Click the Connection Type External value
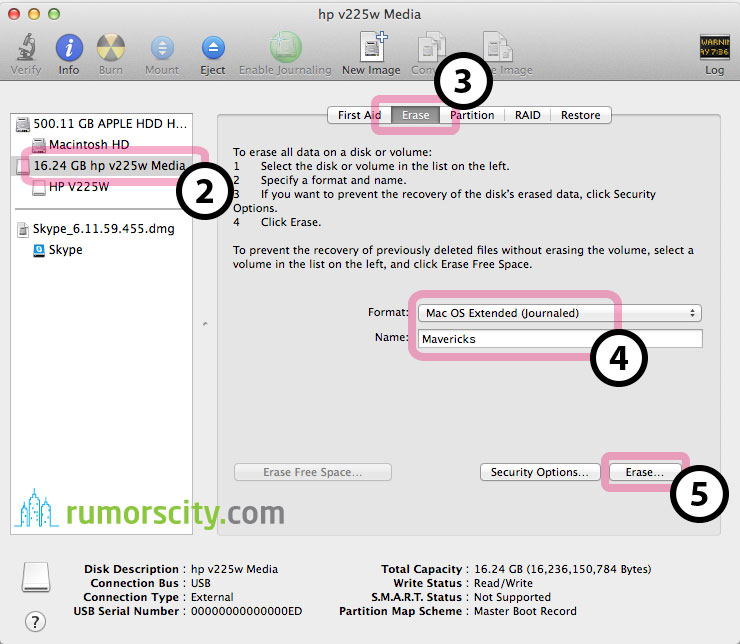The width and height of the screenshot is (740, 644). coord(212,597)
